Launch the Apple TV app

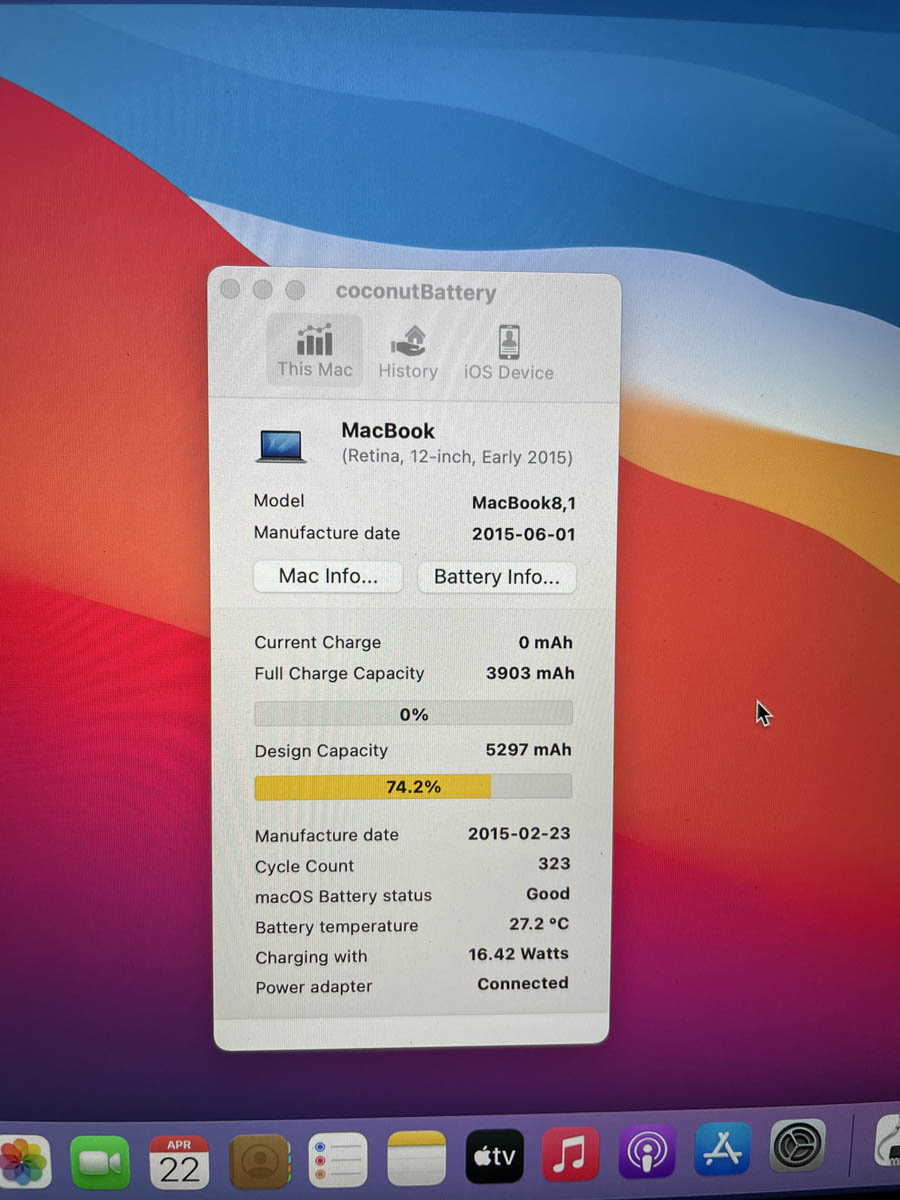pyautogui.click(x=495, y=1158)
